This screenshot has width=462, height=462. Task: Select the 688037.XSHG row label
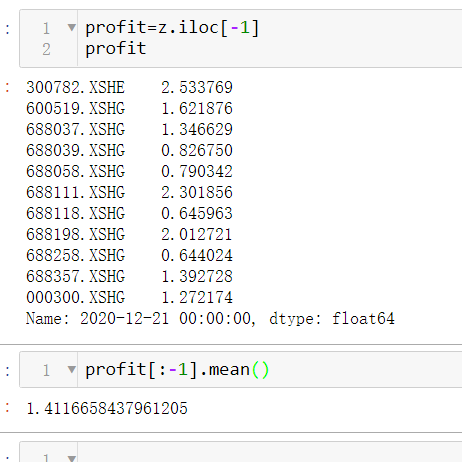76,130
